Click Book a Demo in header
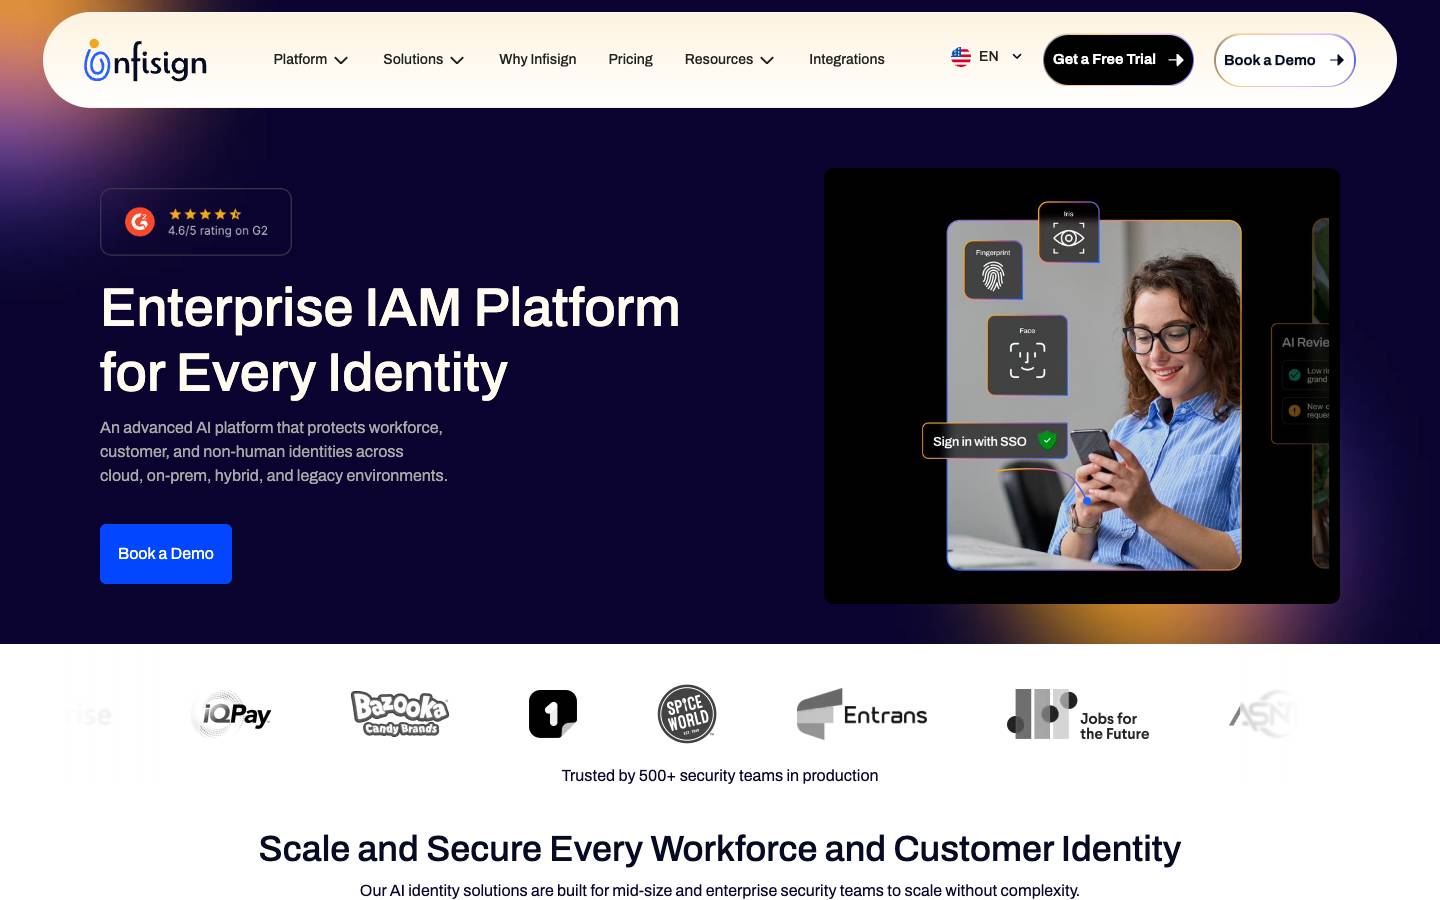Image resolution: width=1440 pixels, height=900 pixels. (1284, 60)
